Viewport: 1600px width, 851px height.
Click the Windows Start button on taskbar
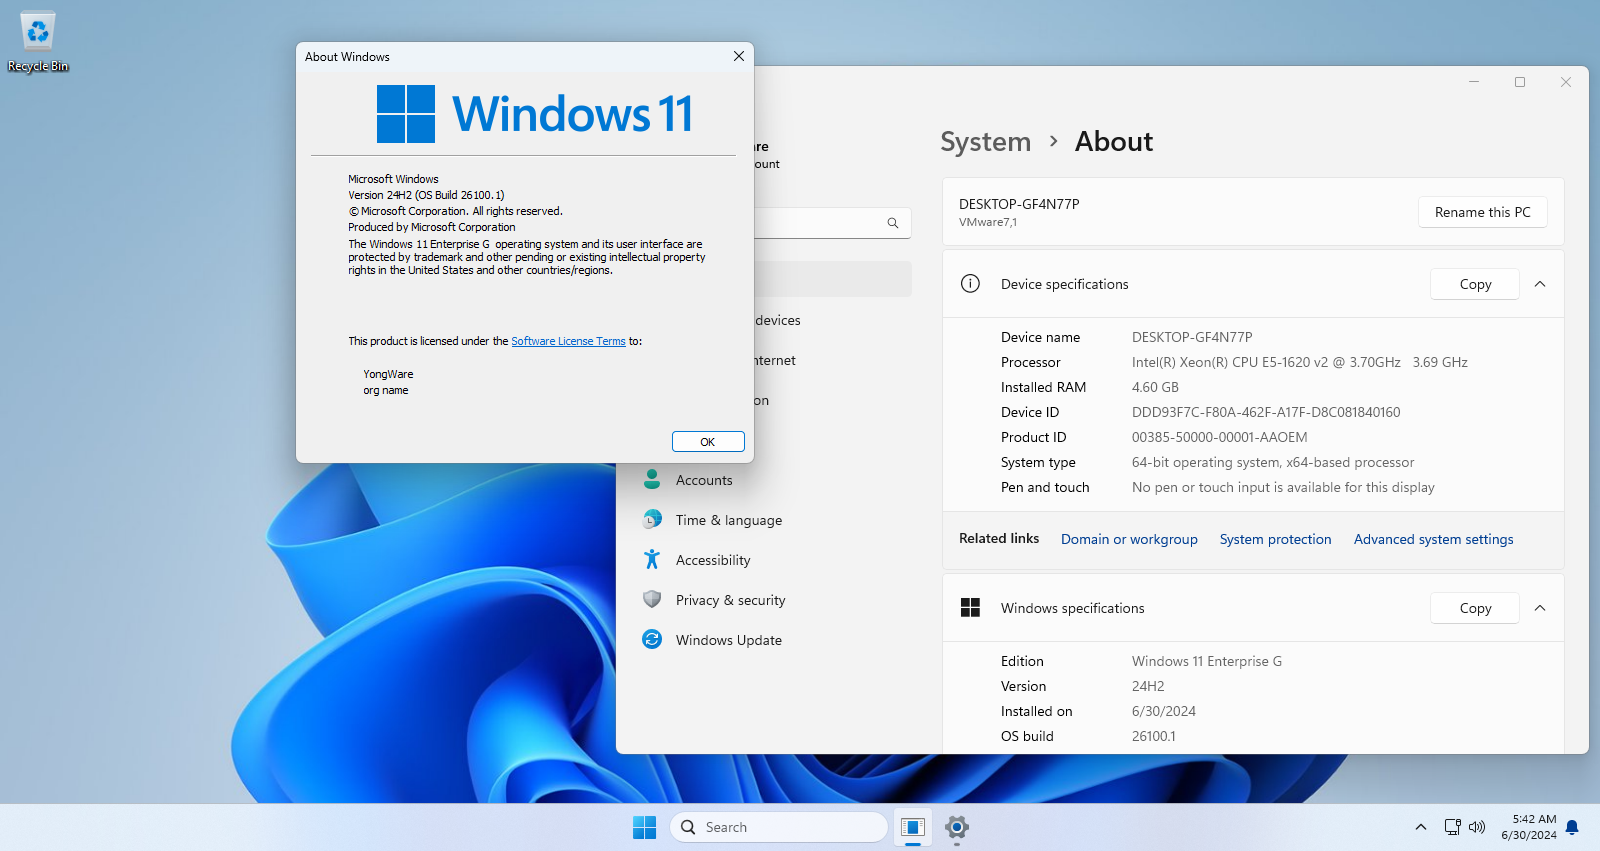pos(645,827)
